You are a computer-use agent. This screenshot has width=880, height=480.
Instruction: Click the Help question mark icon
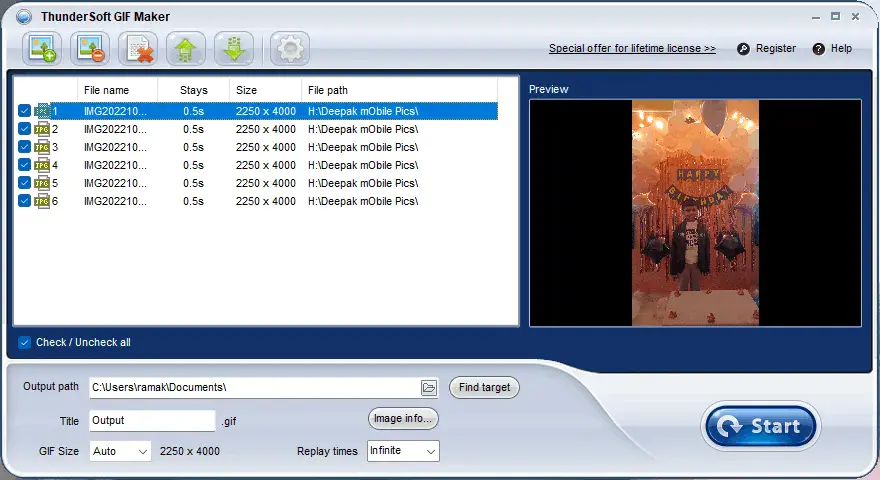(x=819, y=49)
